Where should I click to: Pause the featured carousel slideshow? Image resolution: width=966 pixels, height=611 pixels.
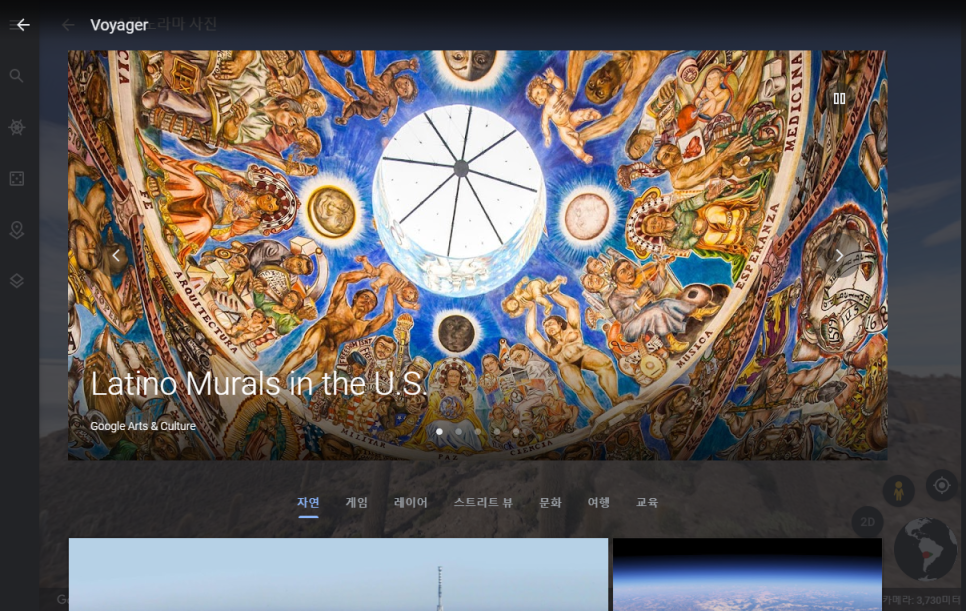coord(839,99)
